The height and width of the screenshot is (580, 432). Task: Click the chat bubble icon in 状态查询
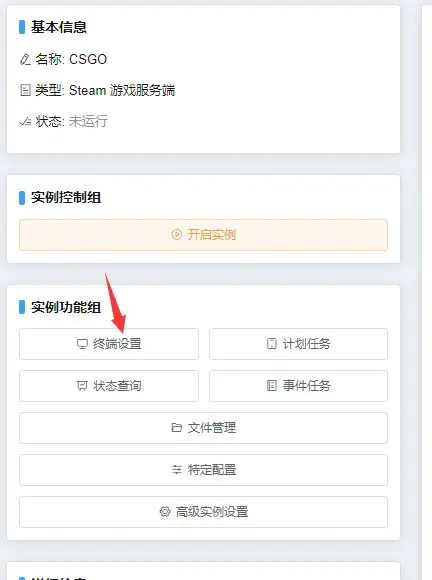click(x=82, y=386)
